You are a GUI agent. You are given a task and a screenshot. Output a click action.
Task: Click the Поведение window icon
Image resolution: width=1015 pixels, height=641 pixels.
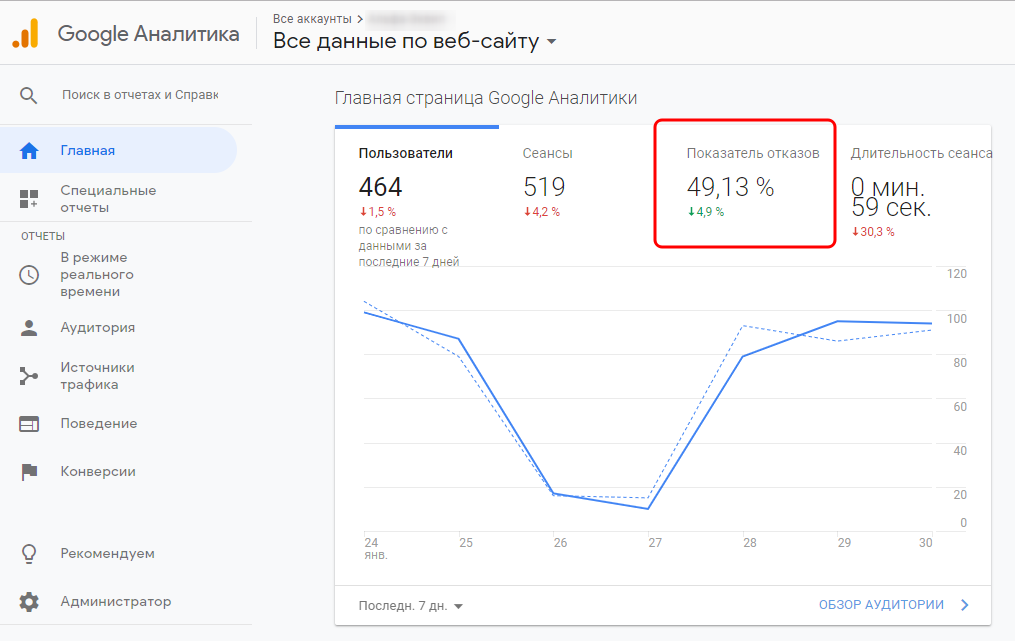point(29,424)
